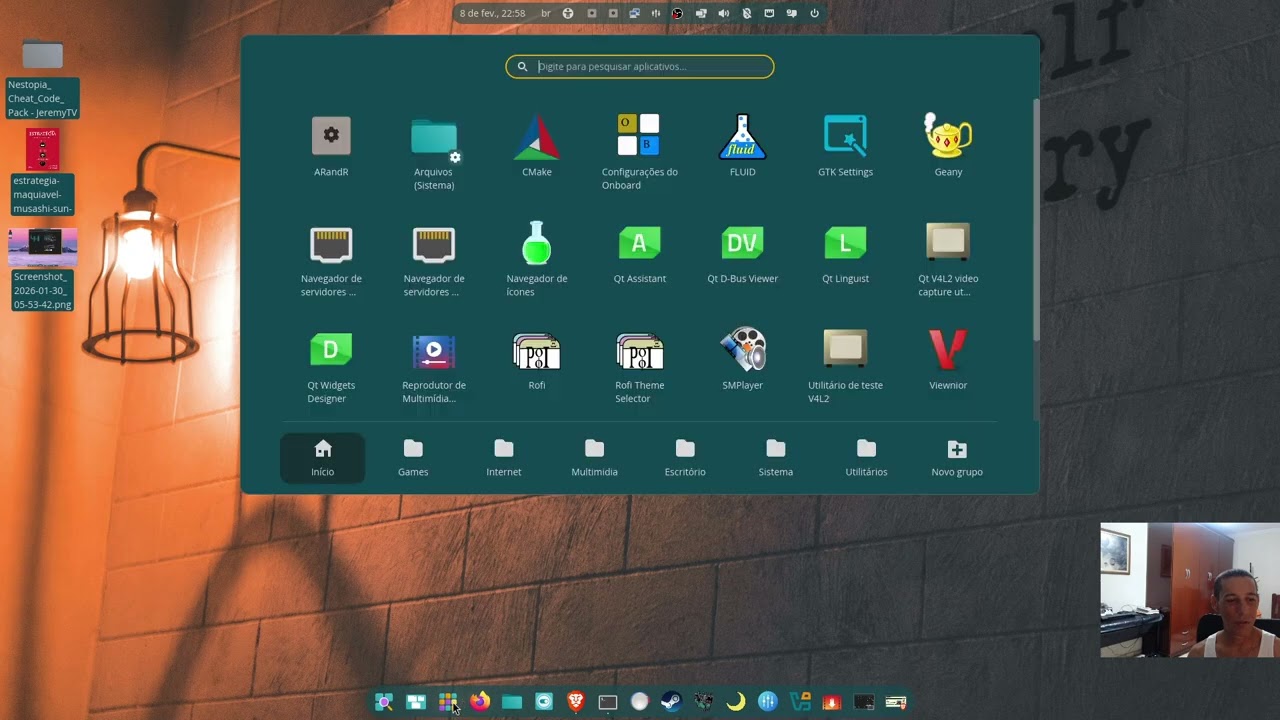Image resolution: width=1280 pixels, height=720 pixels.
Task: Click the volume speaker icon in top panel
Action: coord(723,14)
